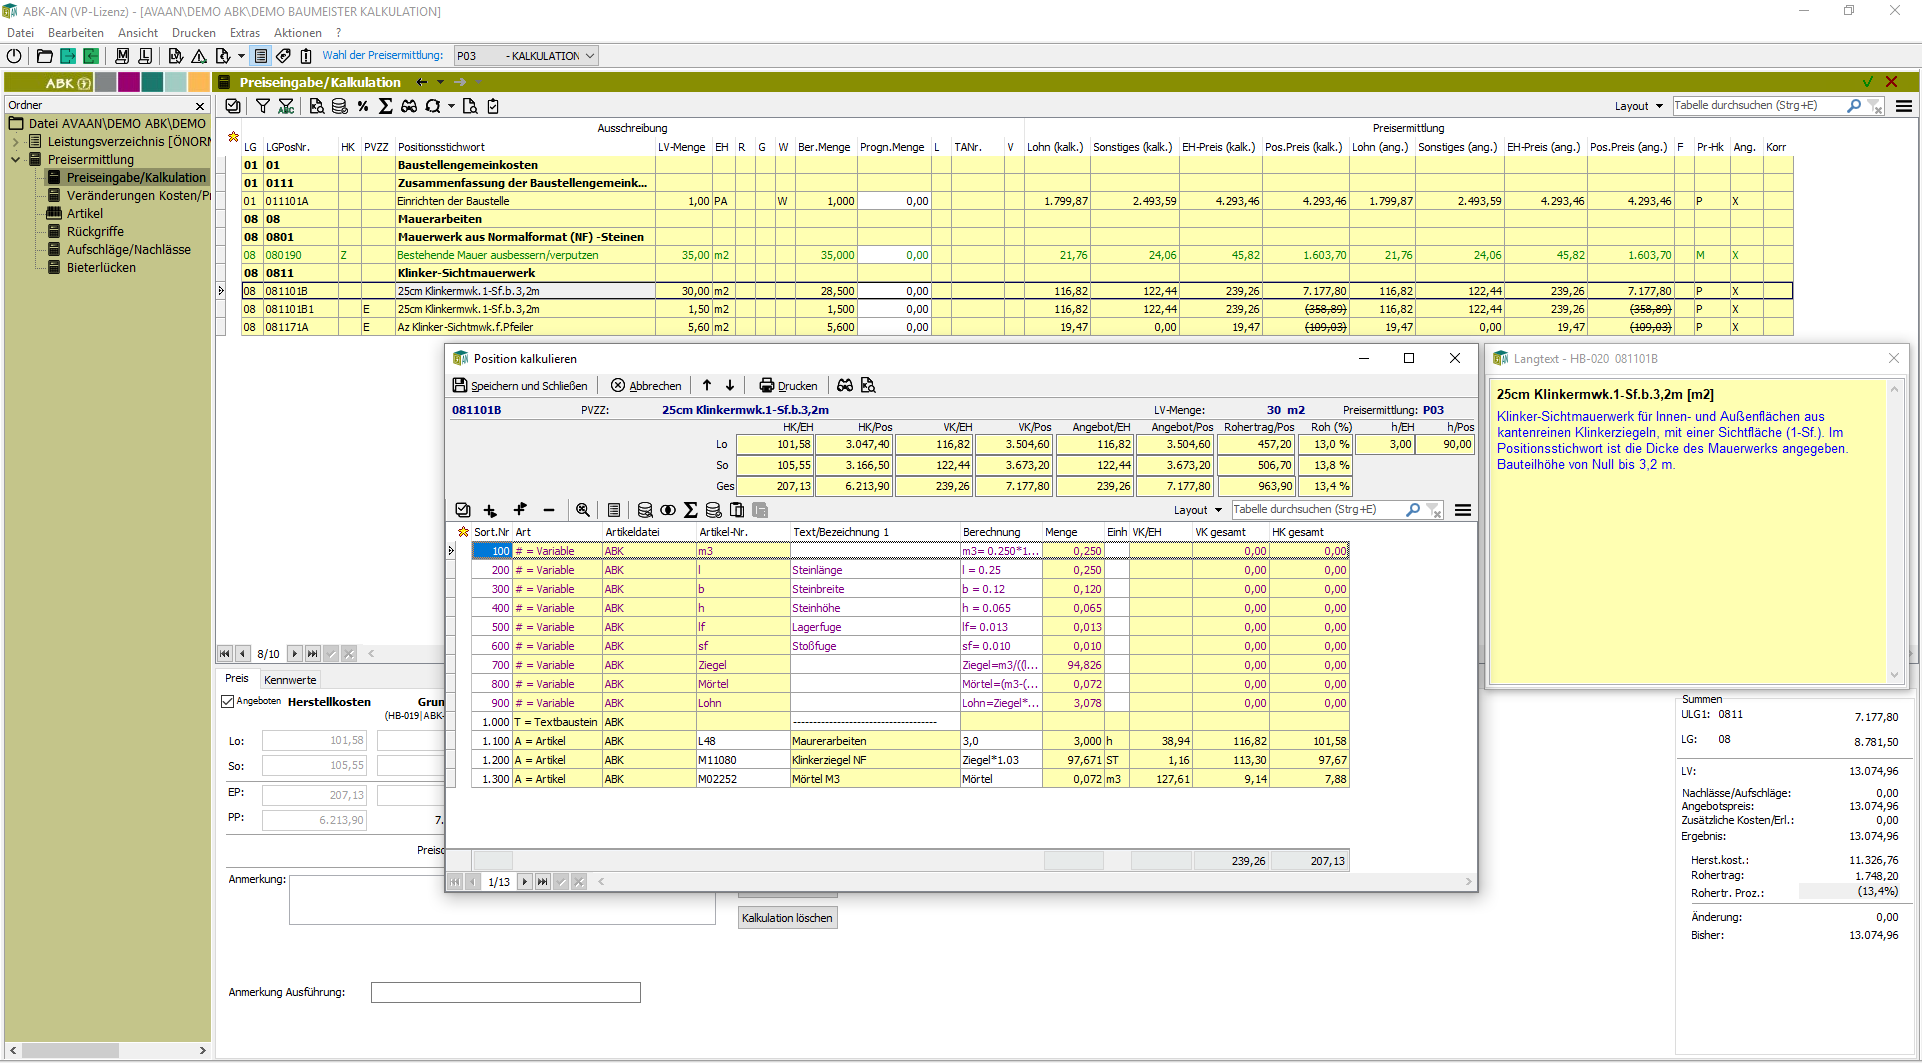Move to the previous position with the up arrow
This screenshot has height=1063, width=1922.
pyautogui.click(x=707, y=386)
